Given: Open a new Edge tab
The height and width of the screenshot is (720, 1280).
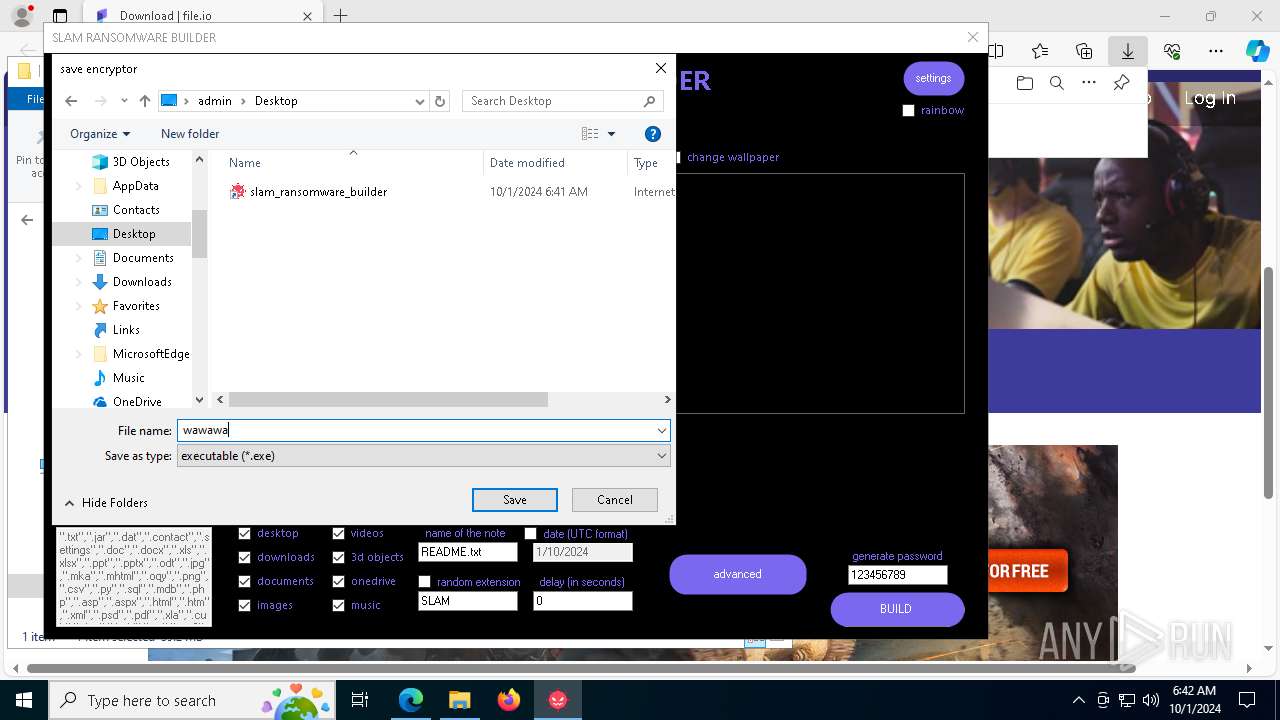Looking at the screenshot, I should pos(340,16).
